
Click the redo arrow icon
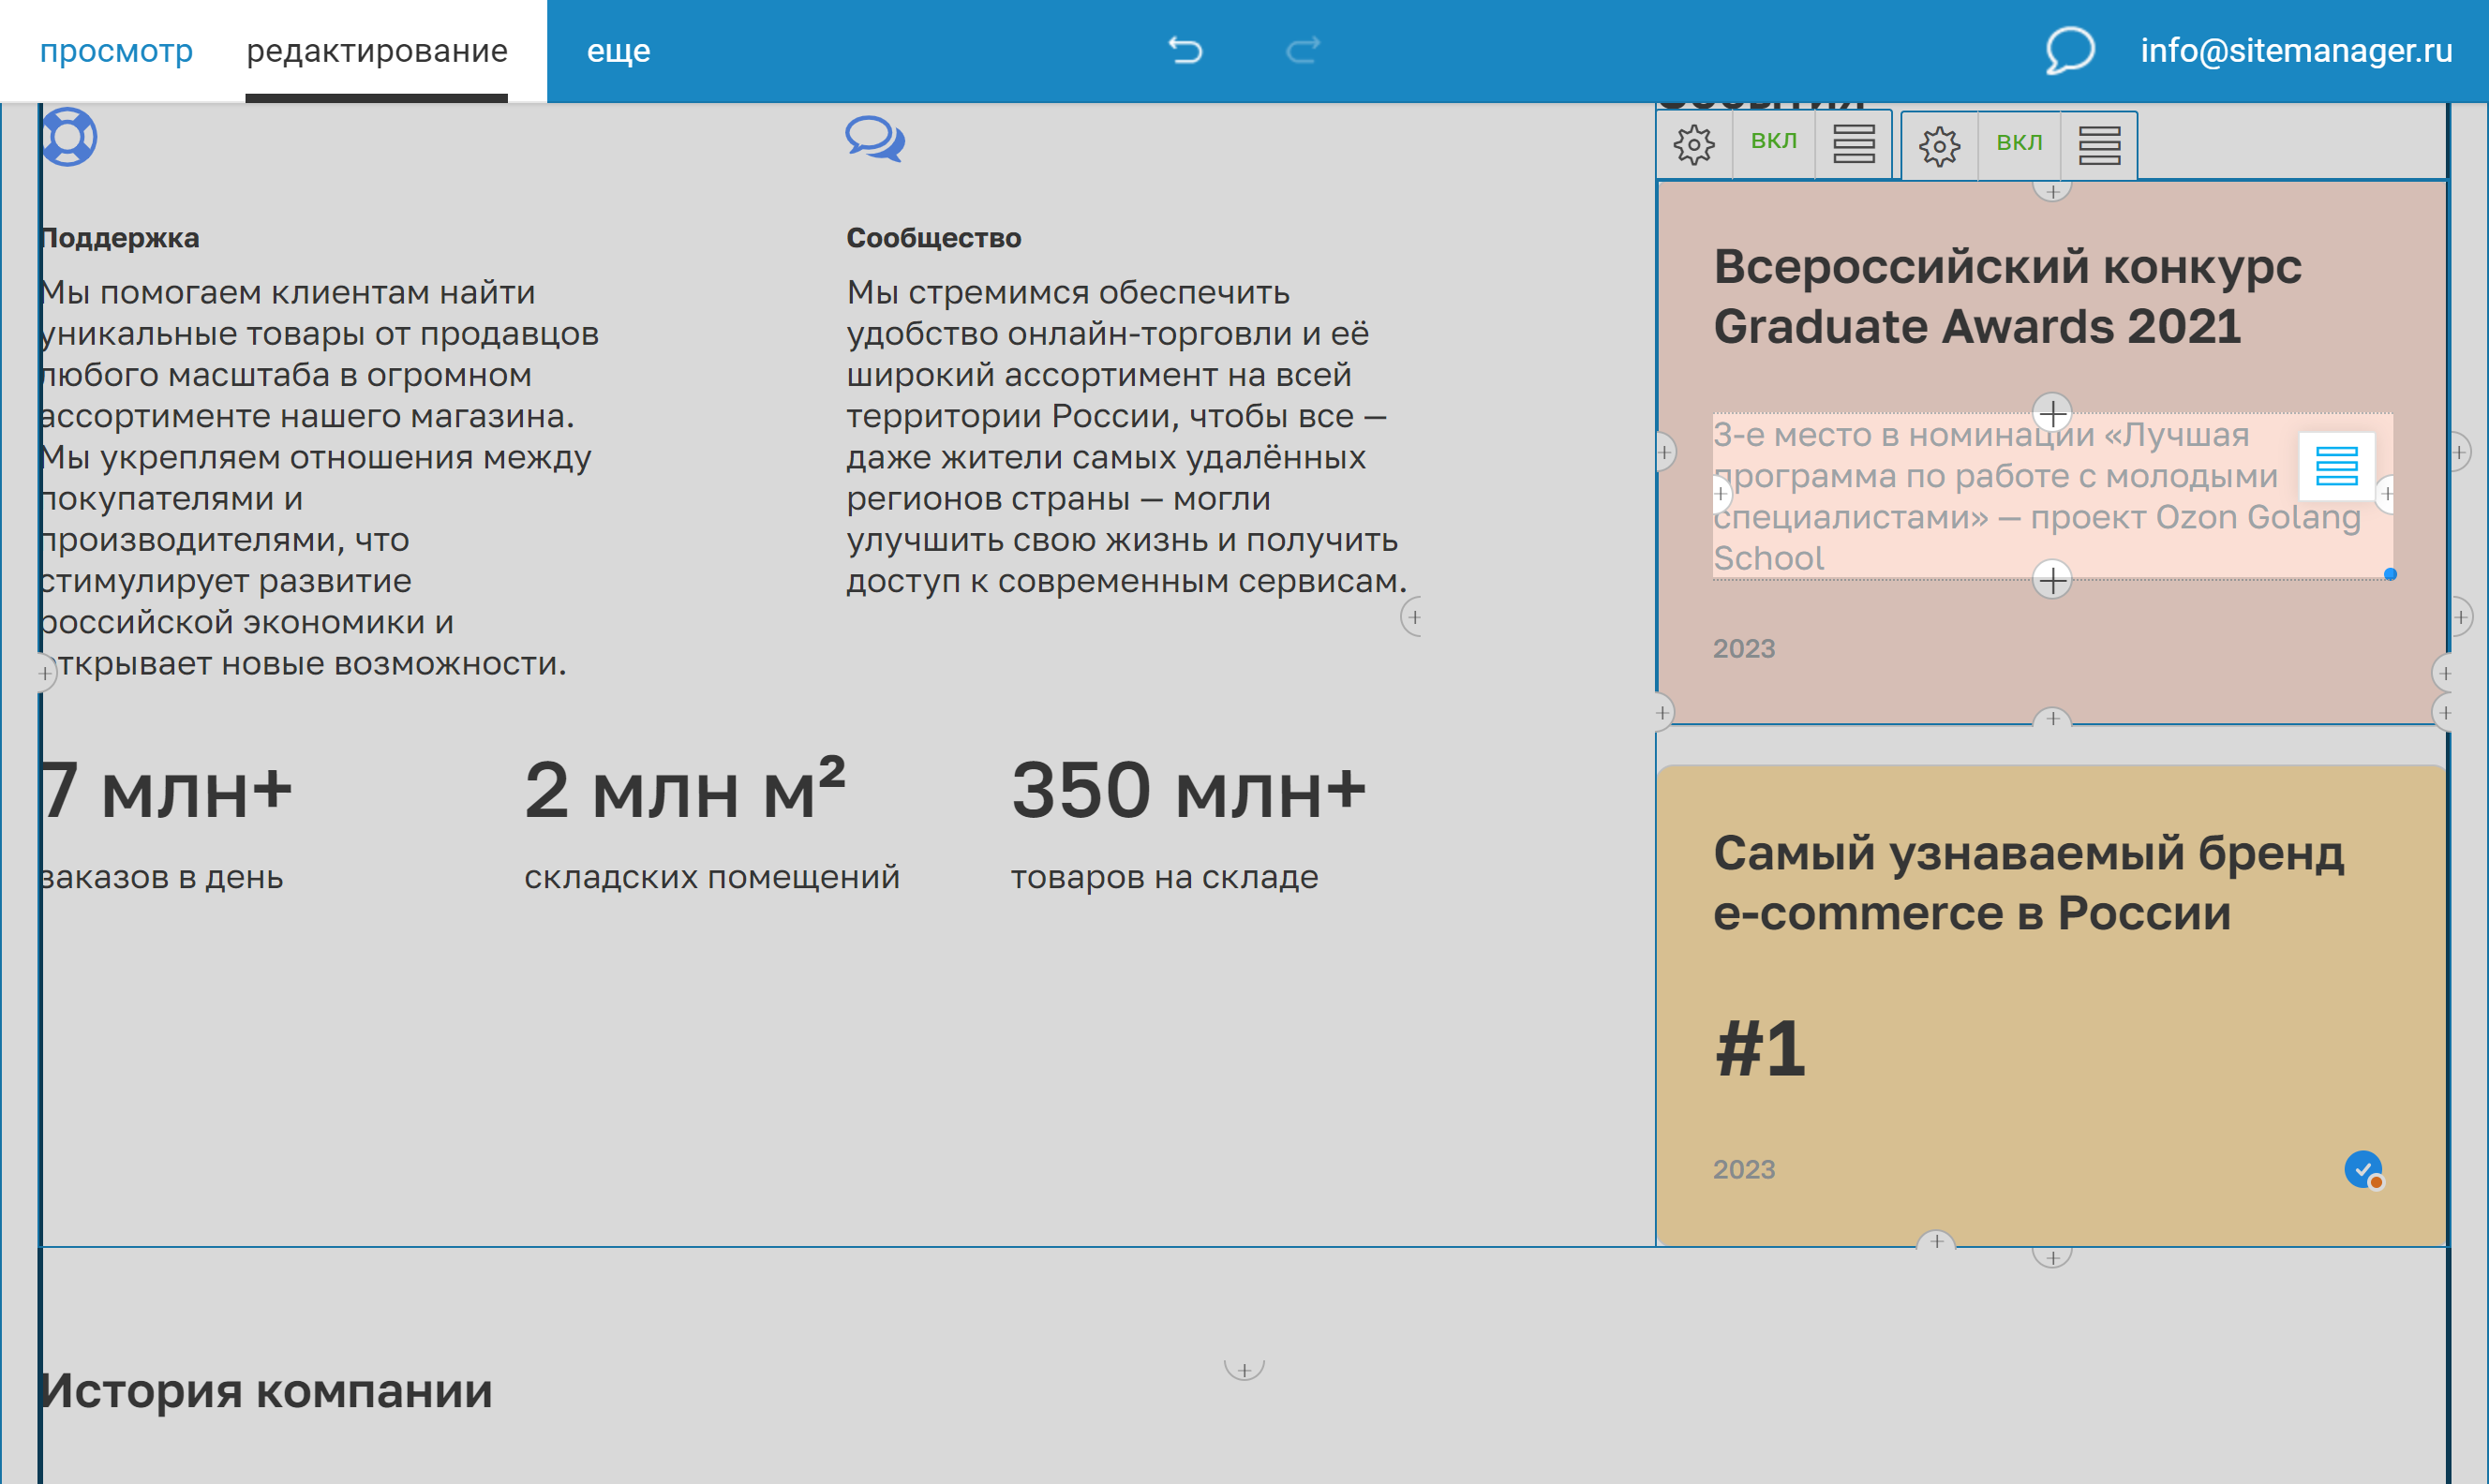point(1301,48)
